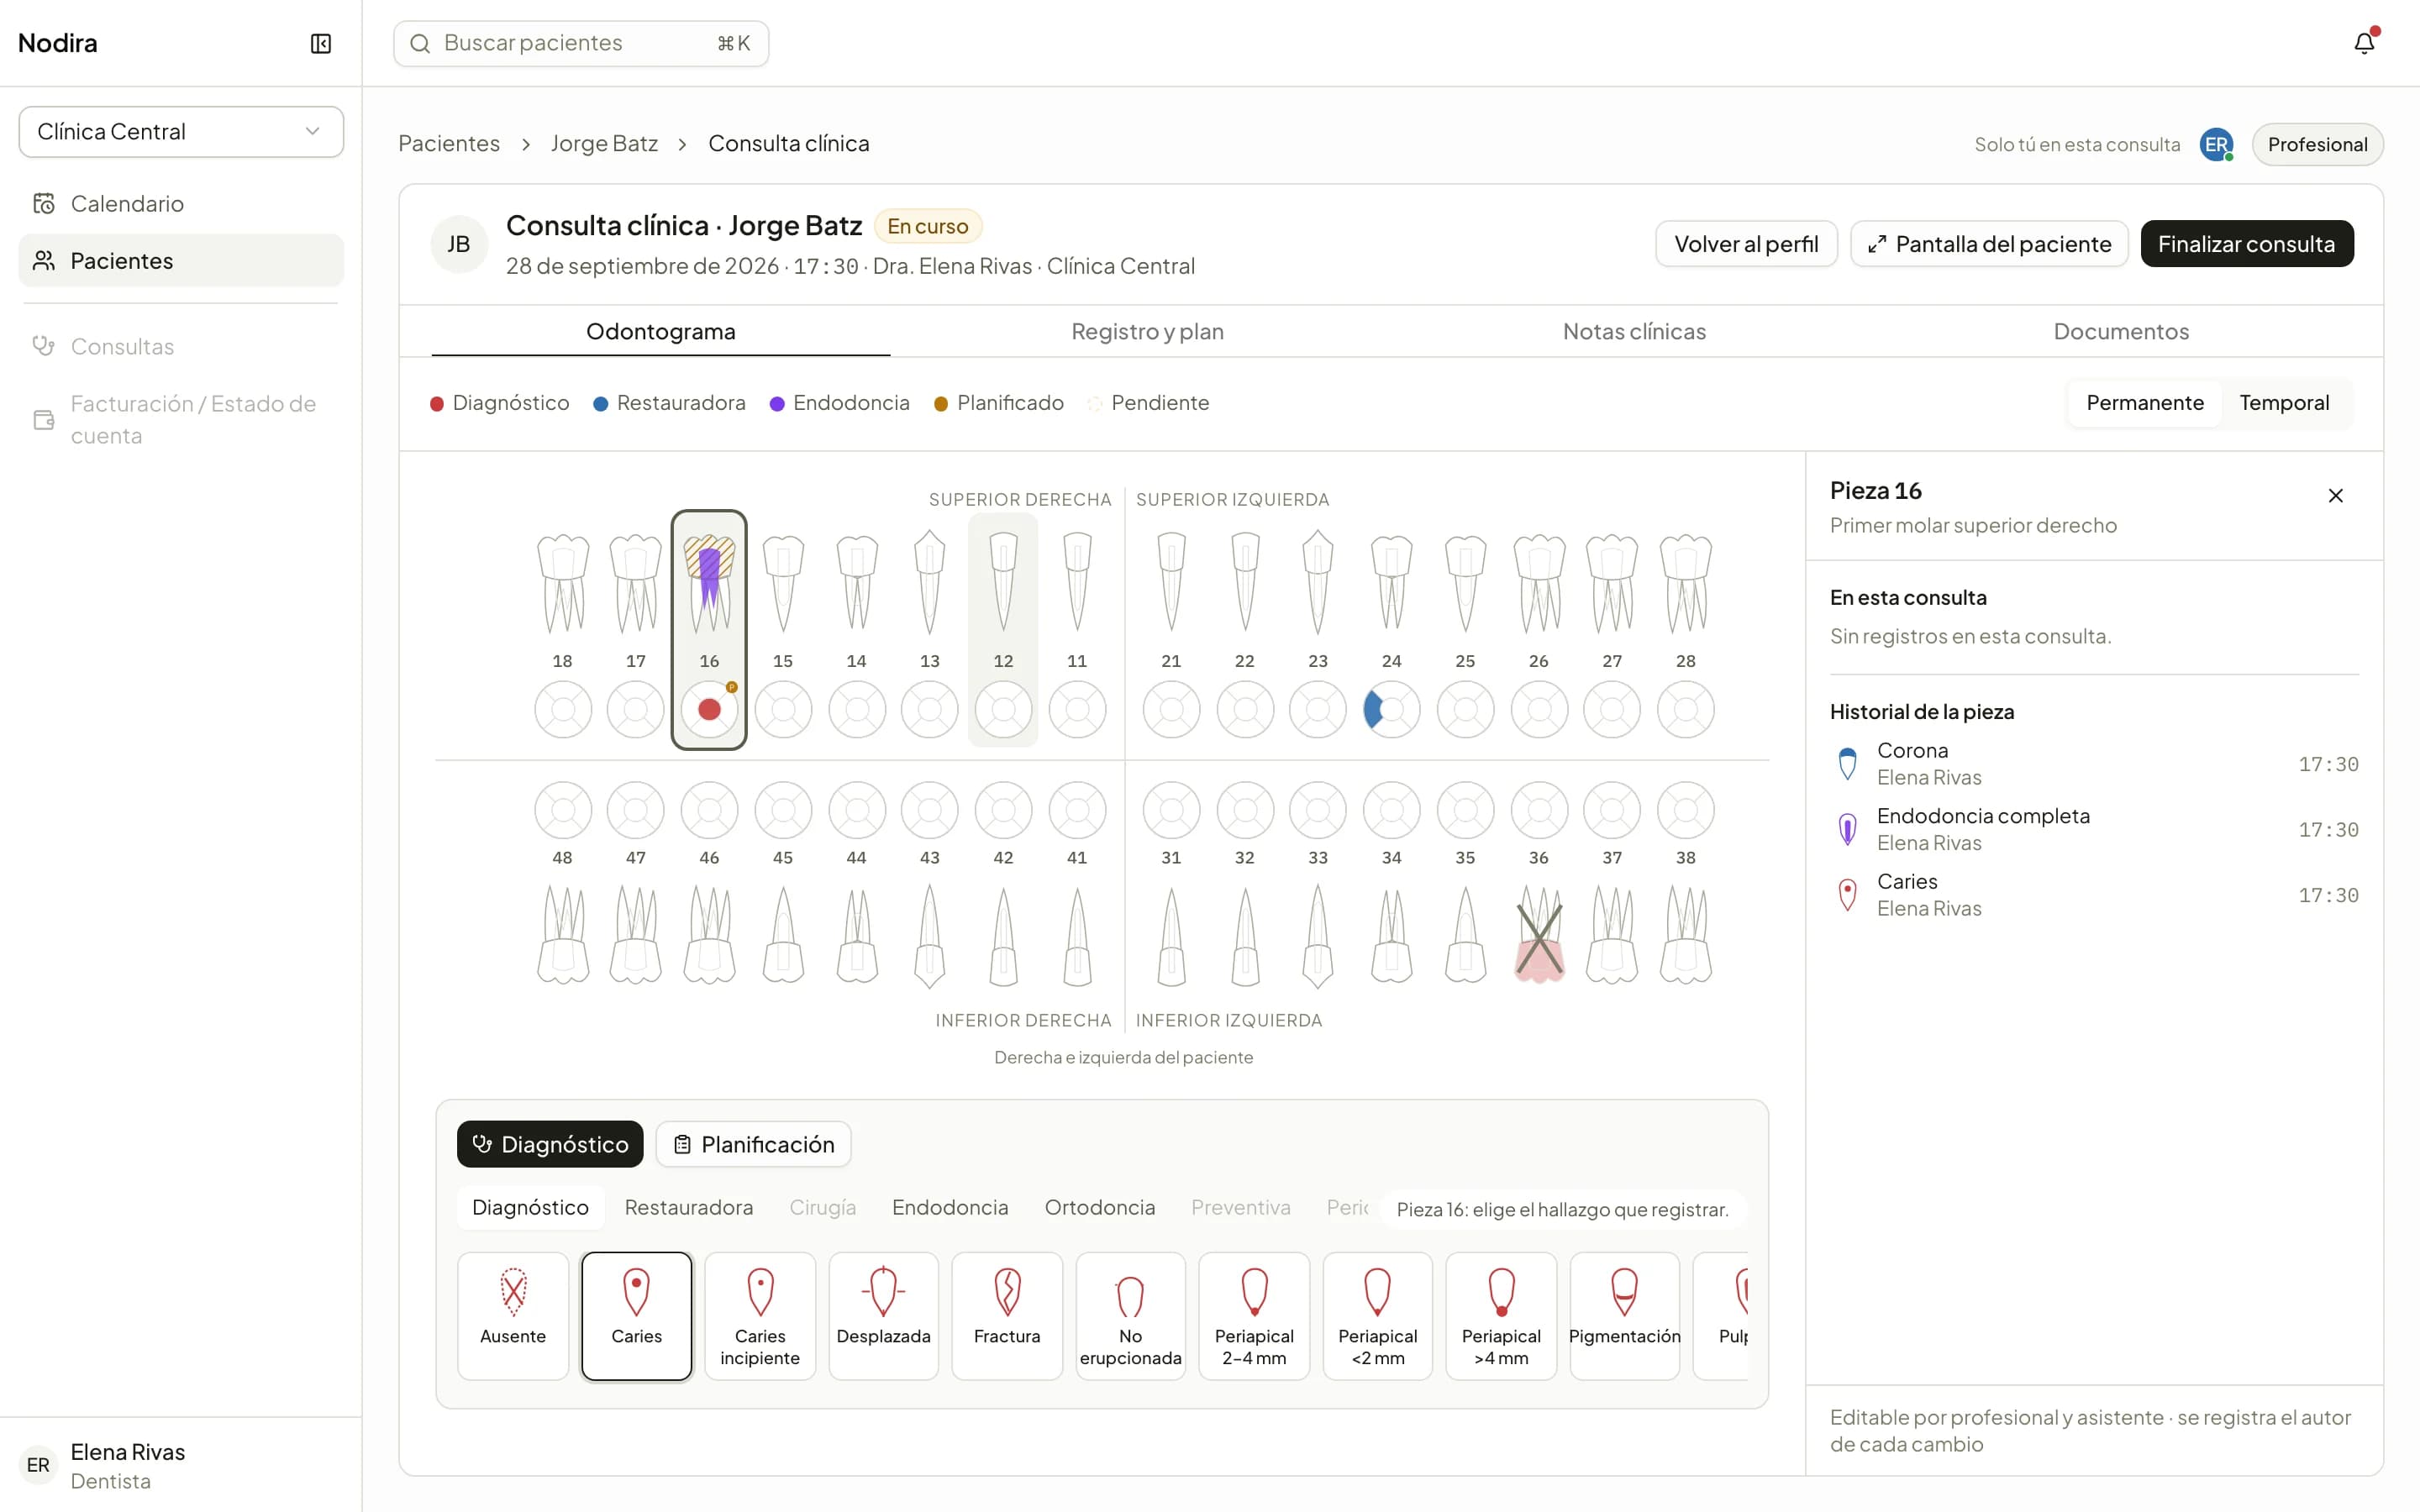This screenshot has width=2420, height=1512.
Task: Open Pantalla del paciente
Action: (x=1989, y=244)
